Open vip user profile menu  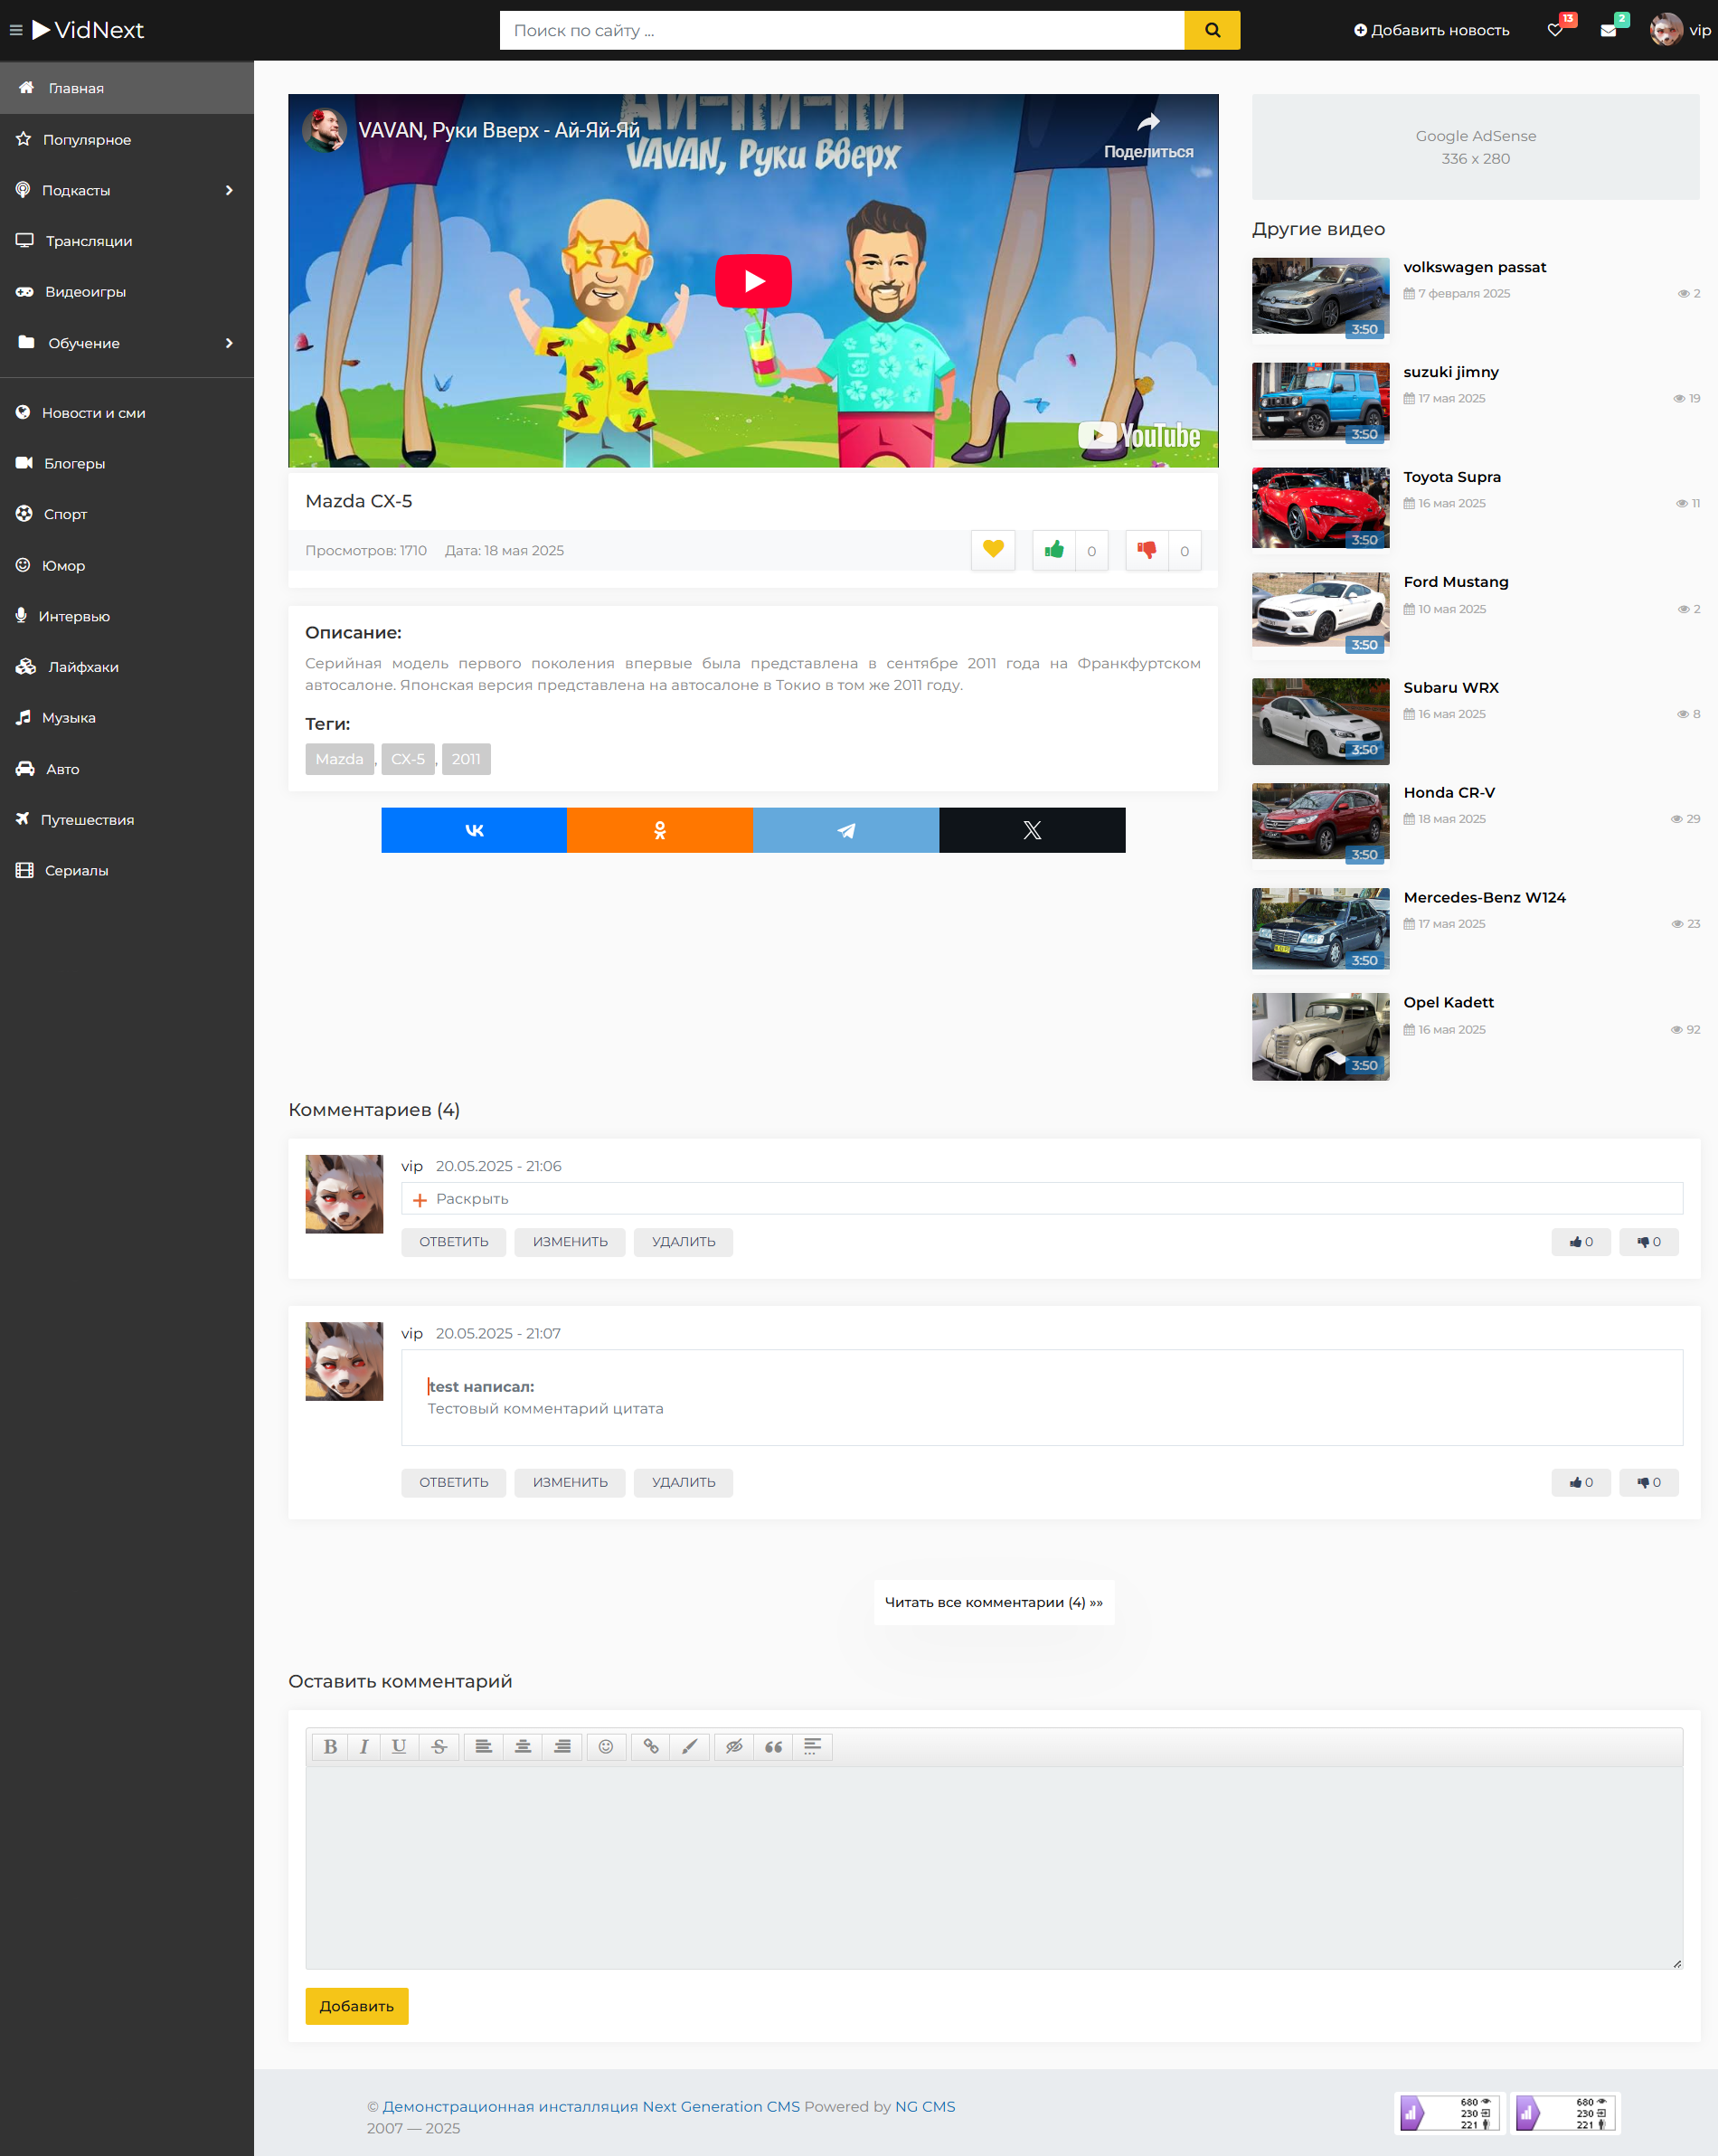tap(1681, 30)
